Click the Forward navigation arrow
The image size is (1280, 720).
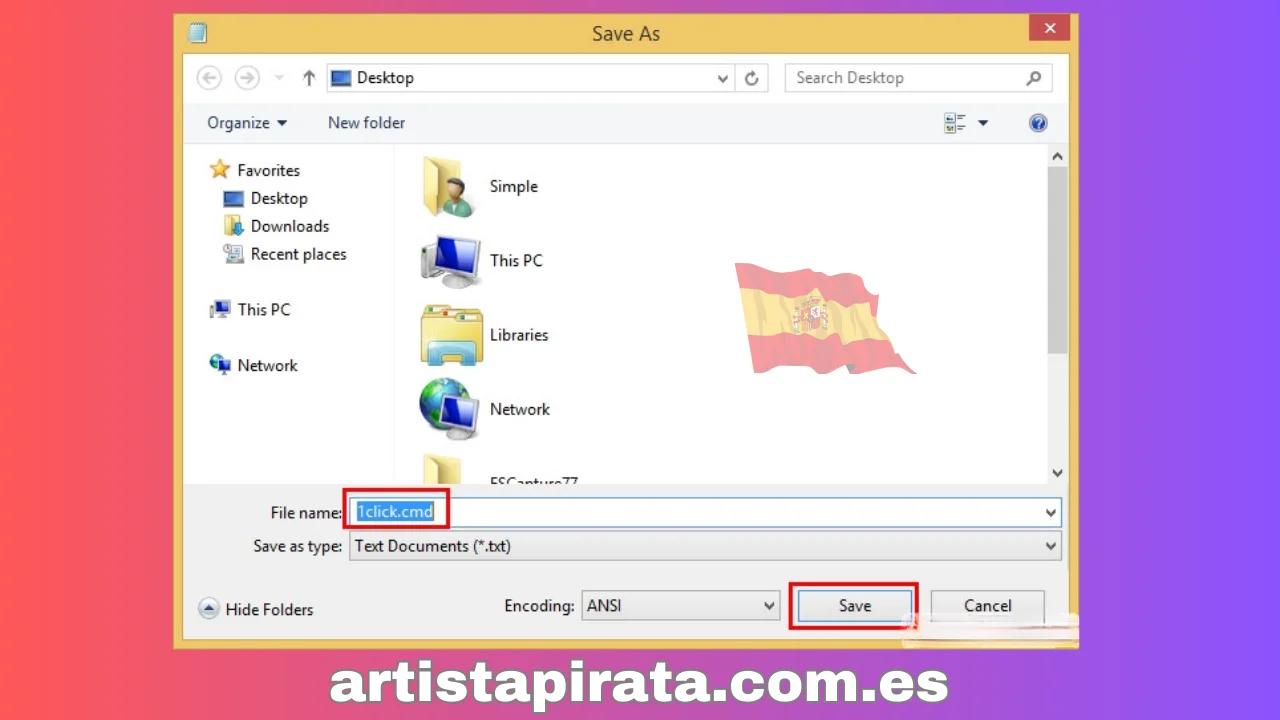(x=246, y=77)
